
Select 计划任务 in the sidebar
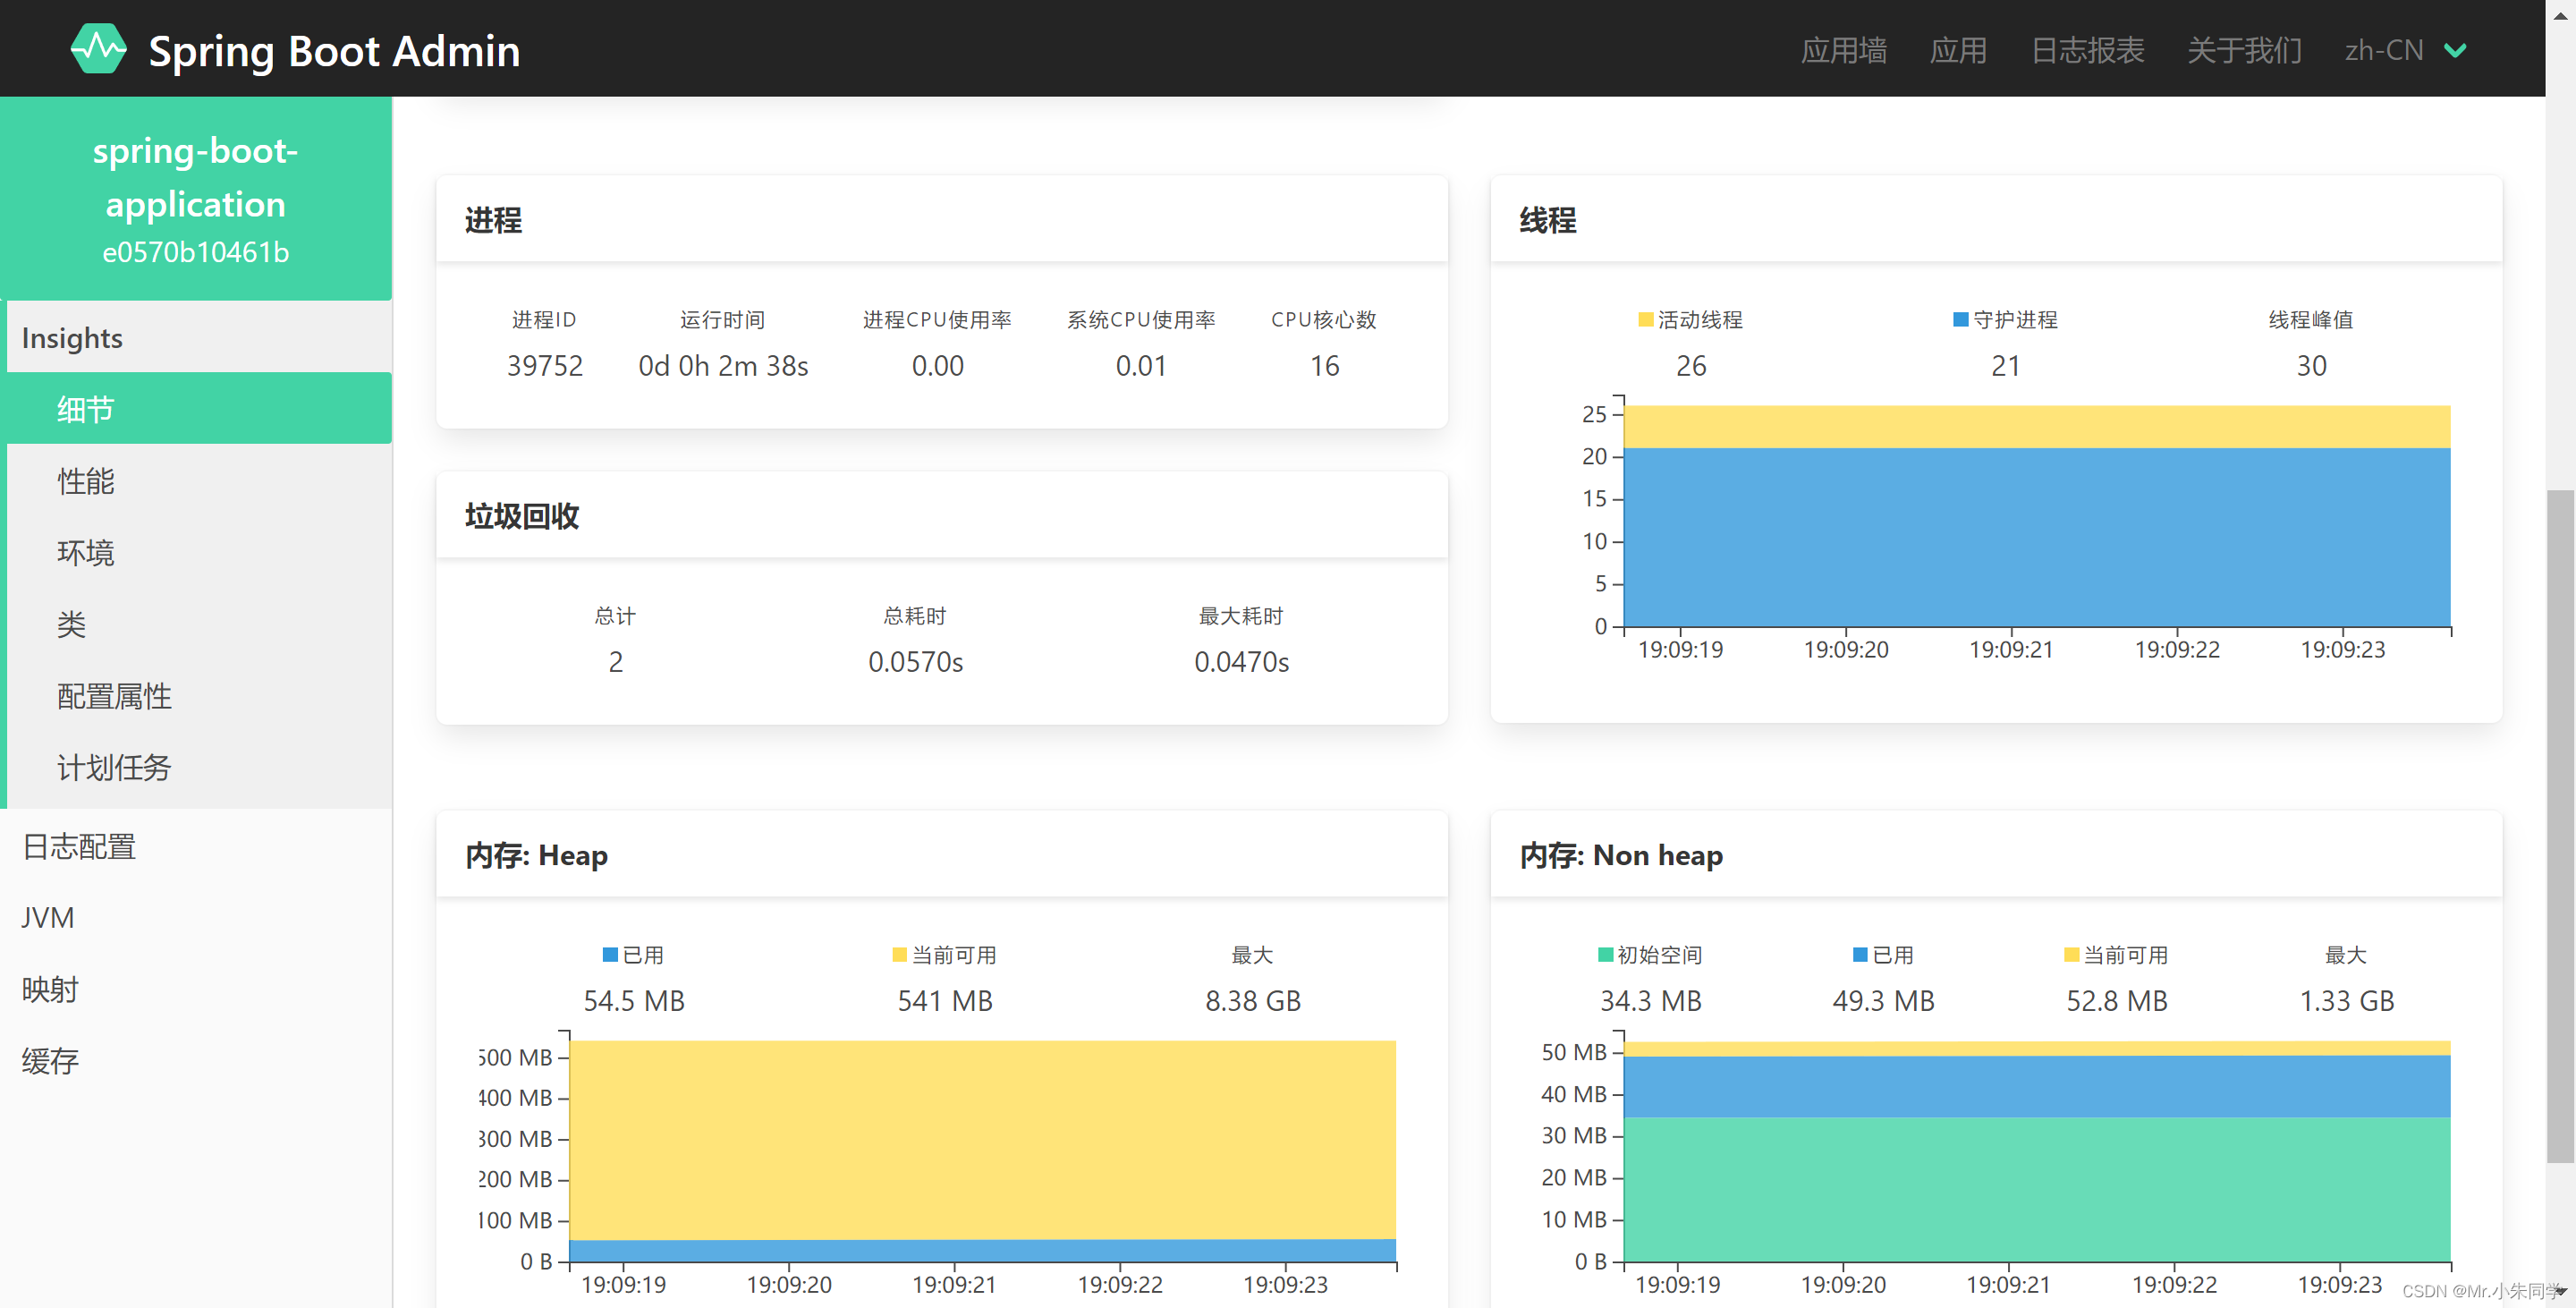(113, 767)
